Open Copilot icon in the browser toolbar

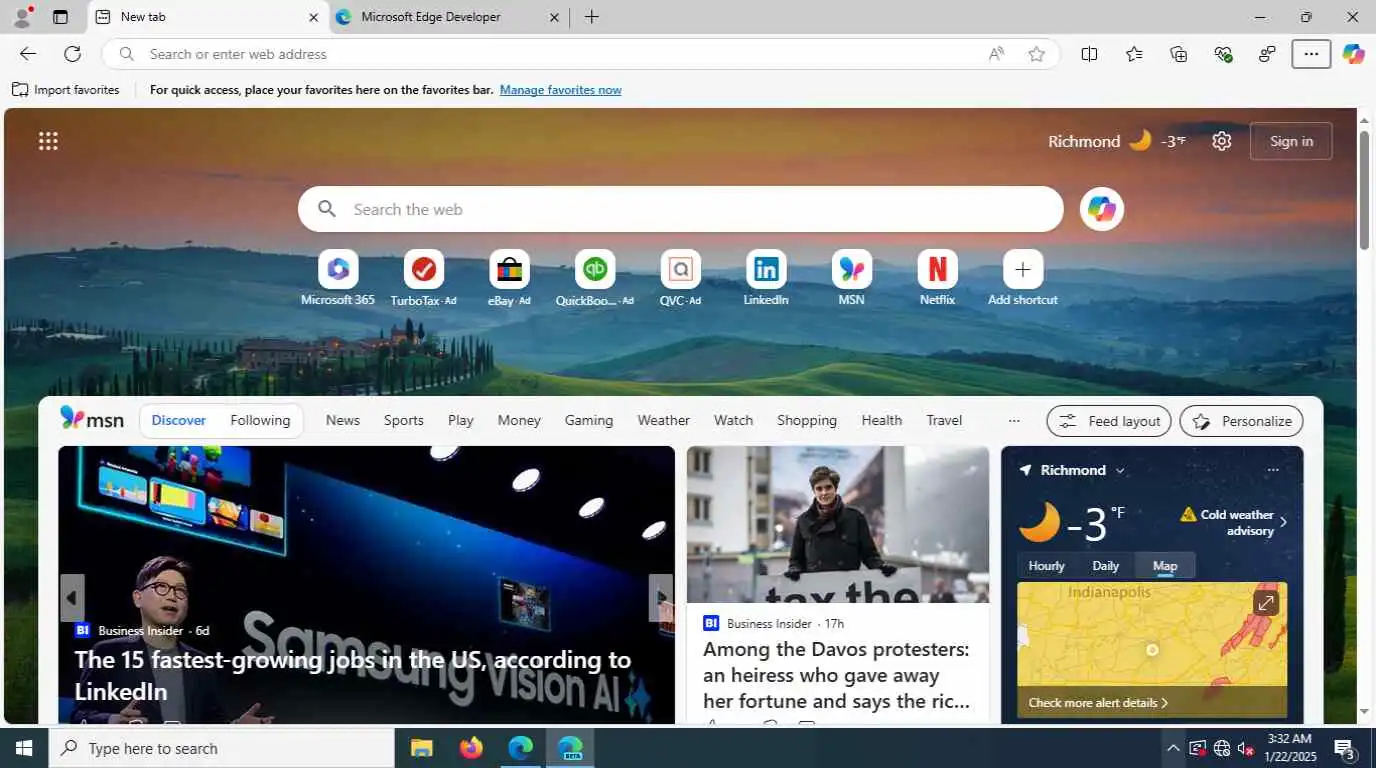(x=1353, y=54)
